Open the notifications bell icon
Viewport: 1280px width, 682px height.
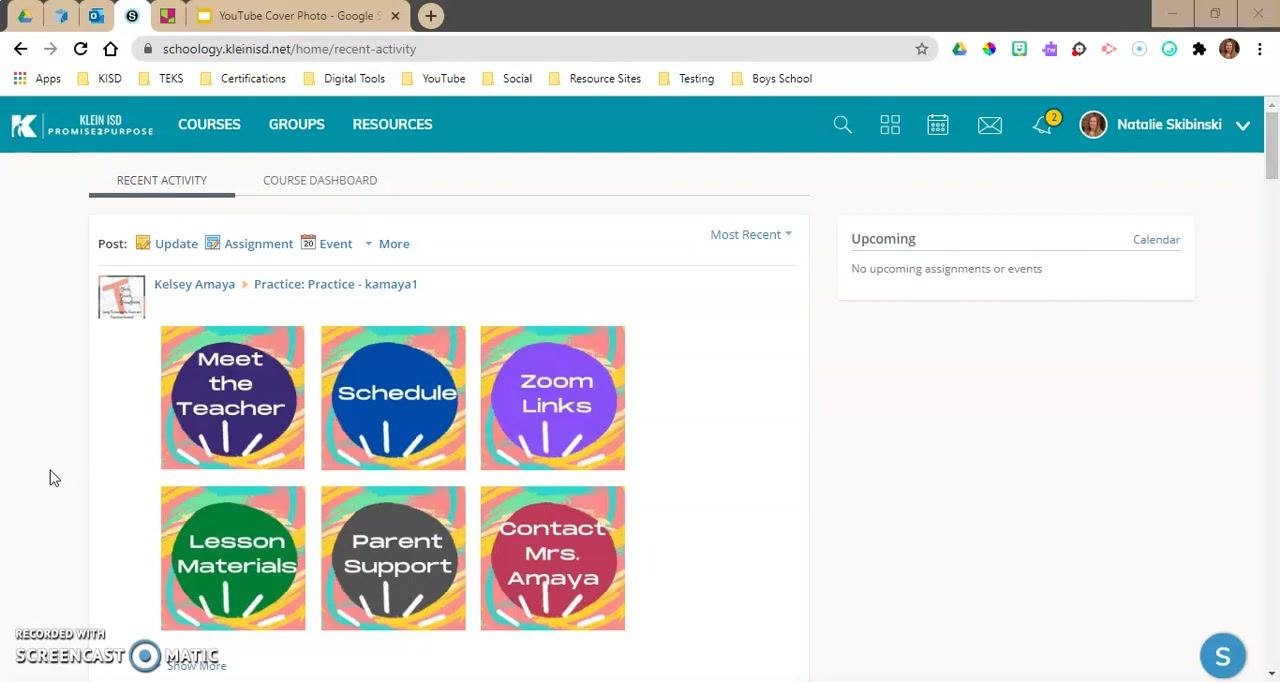1042,125
